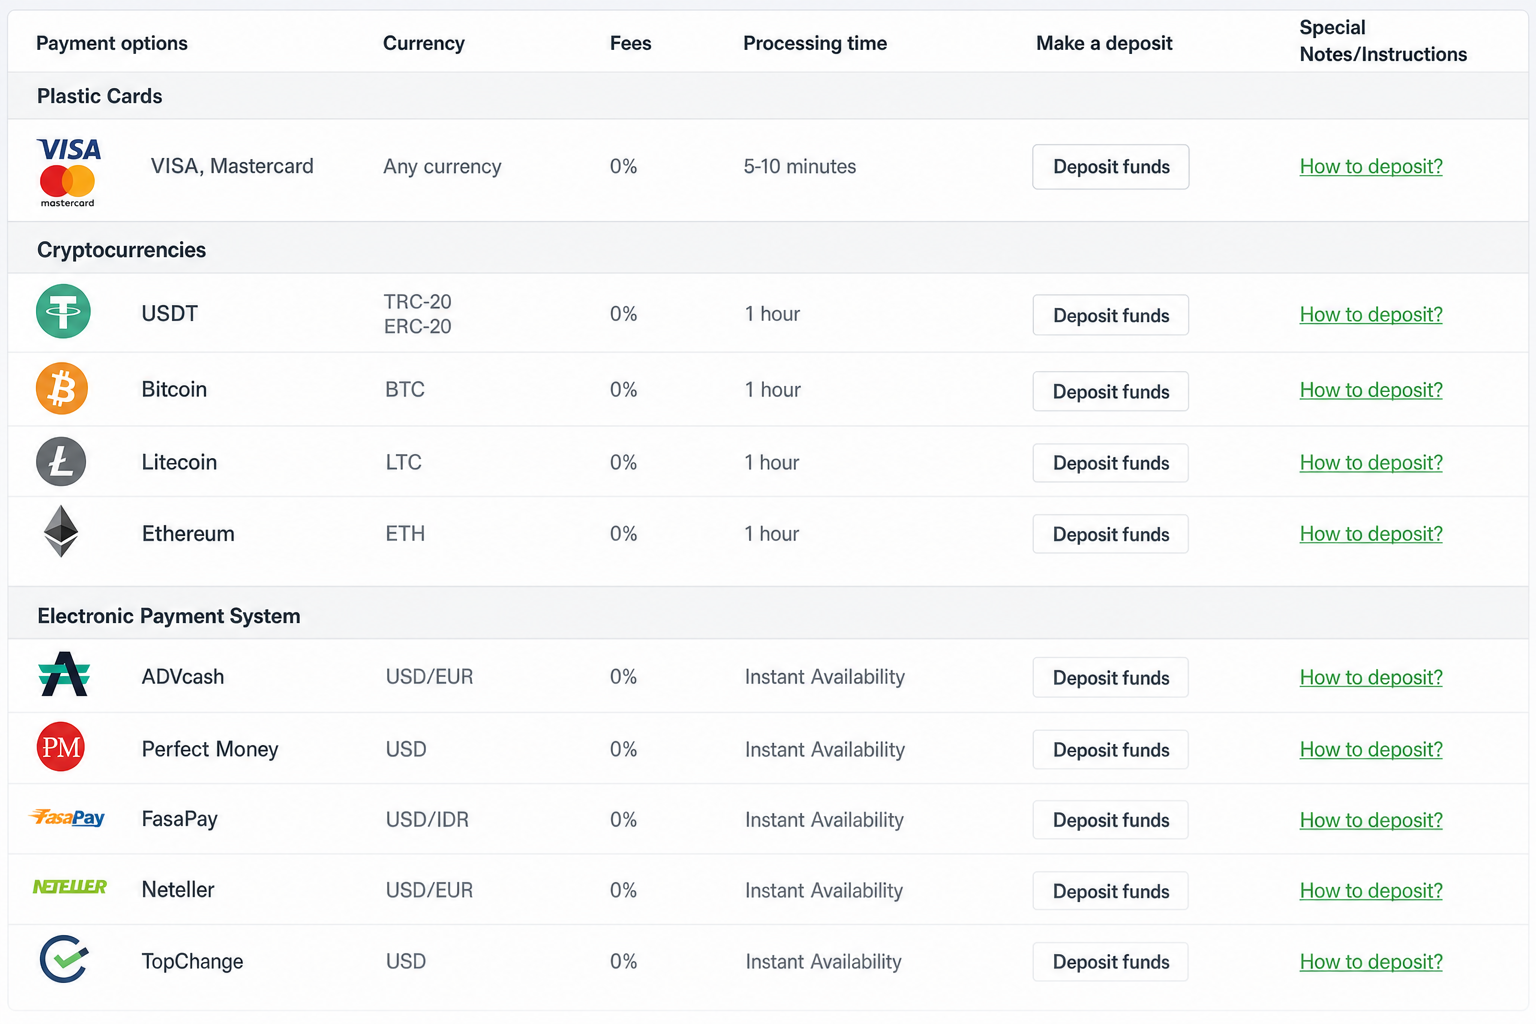Screen dimensions: 1536x1024
Task: Open How to deposit for Litecoin
Action: [1371, 463]
